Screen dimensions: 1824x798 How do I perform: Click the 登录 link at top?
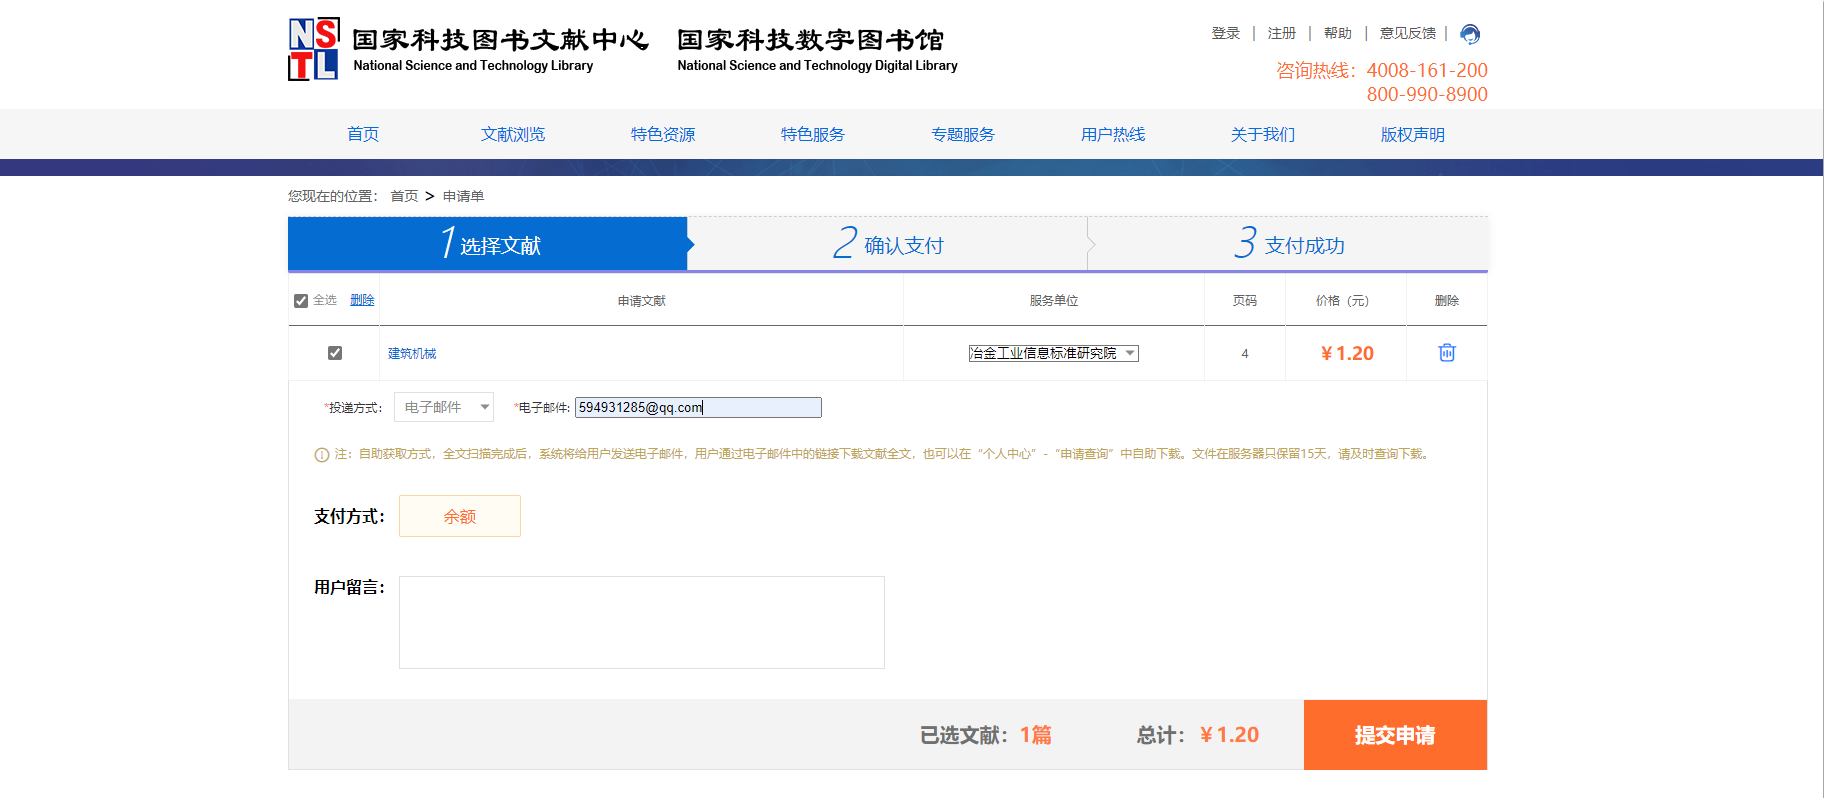(x=1225, y=33)
